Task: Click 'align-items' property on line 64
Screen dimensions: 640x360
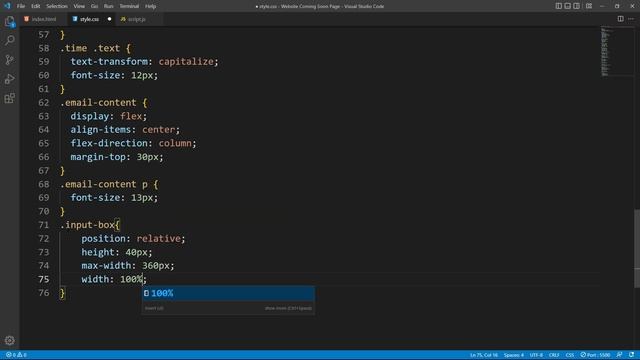Action: click(x=101, y=130)
